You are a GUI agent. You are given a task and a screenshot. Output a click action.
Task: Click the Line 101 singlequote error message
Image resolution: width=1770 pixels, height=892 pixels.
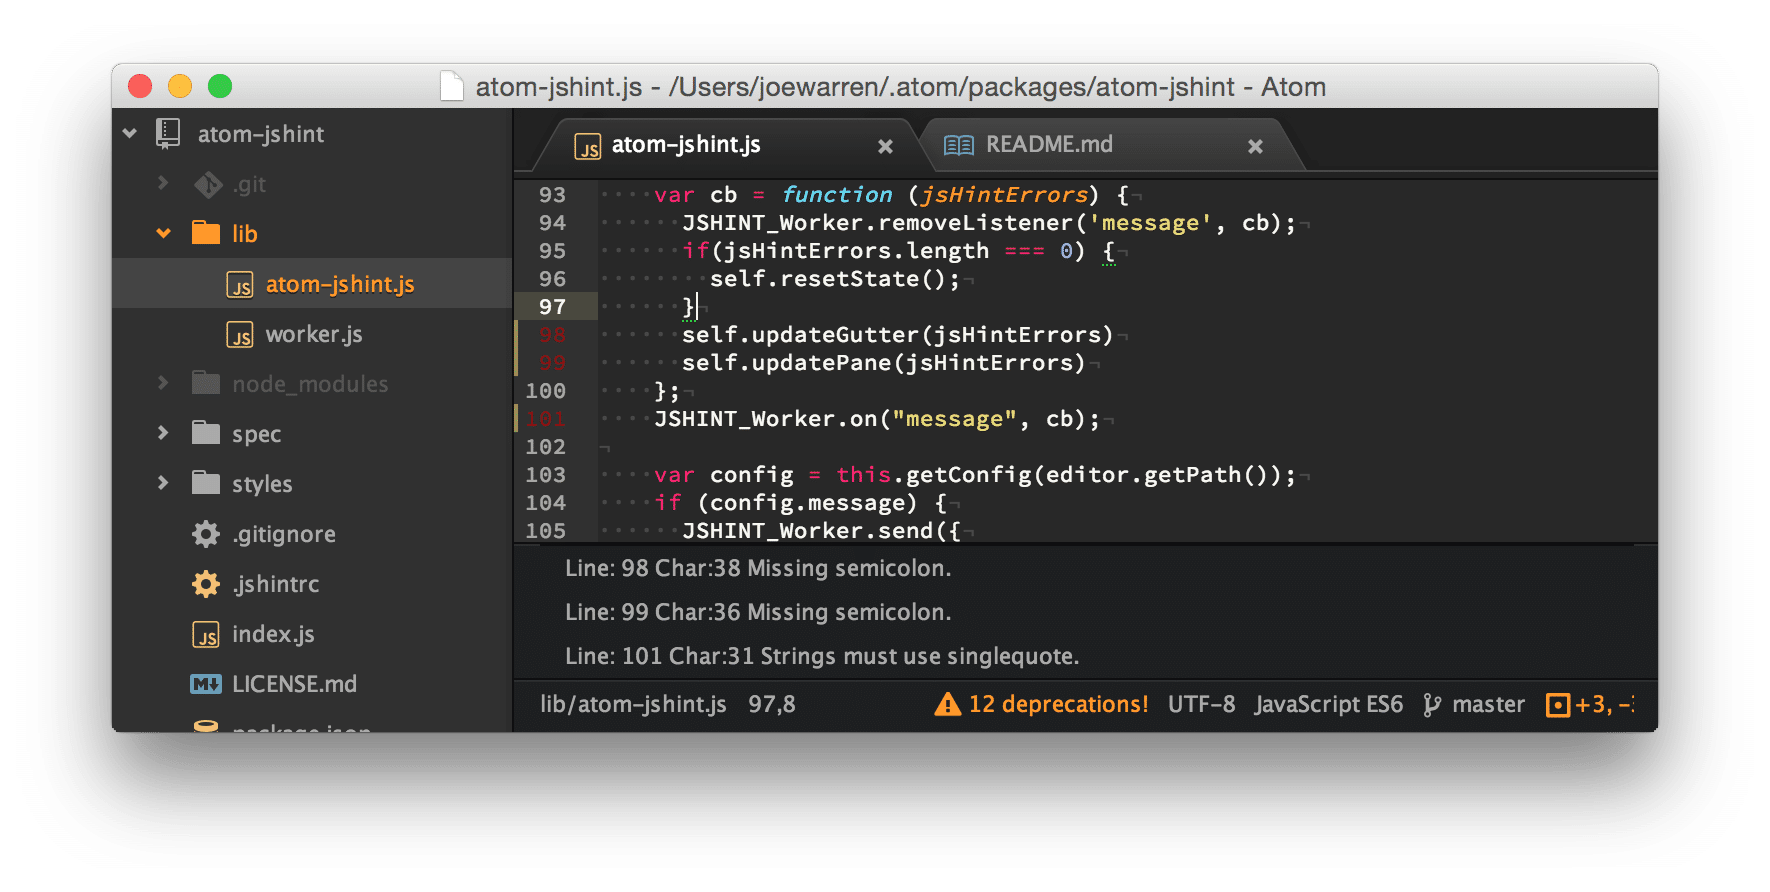pyautogui.click(x=822, y=656)
